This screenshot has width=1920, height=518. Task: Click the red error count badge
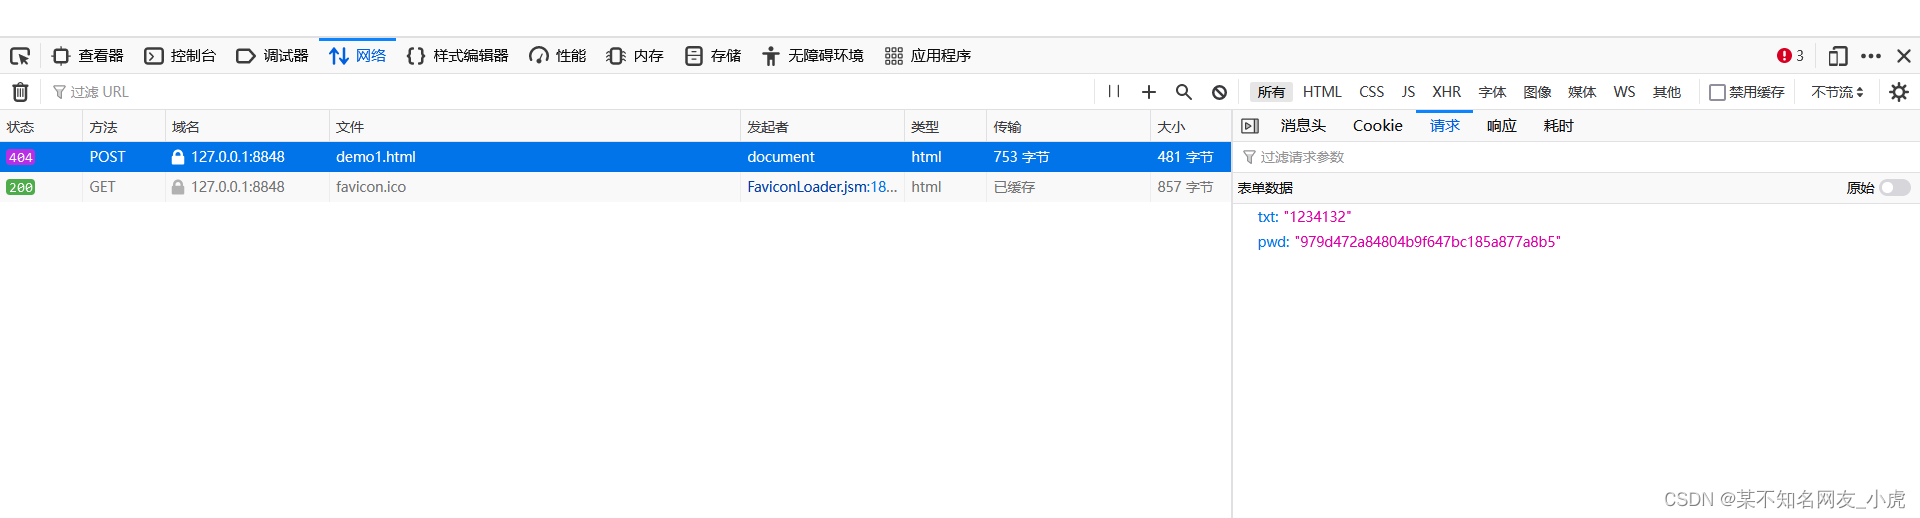(x=1790, y=56)
